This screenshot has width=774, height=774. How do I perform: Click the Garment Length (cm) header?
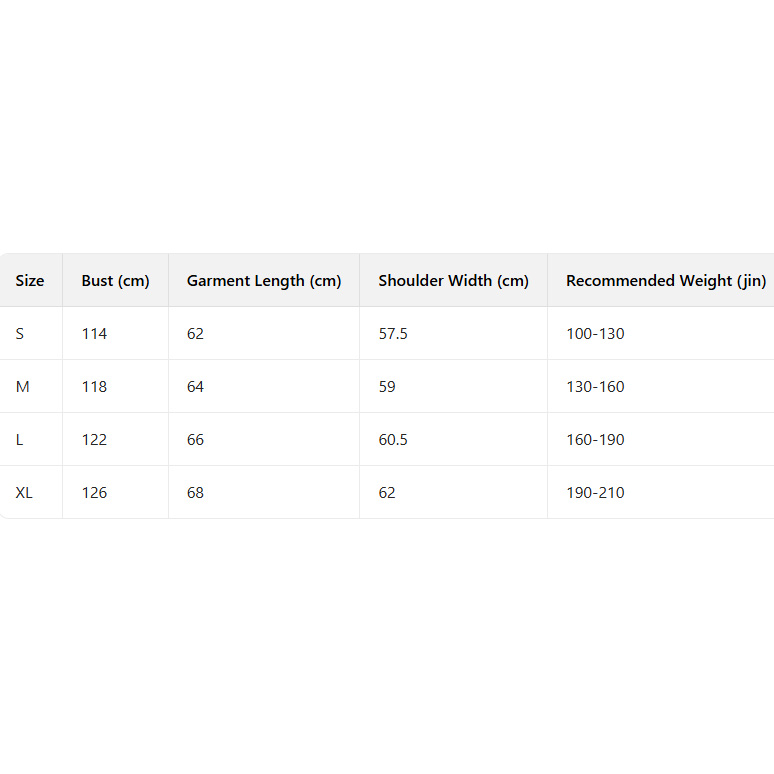tap(264, 281)
